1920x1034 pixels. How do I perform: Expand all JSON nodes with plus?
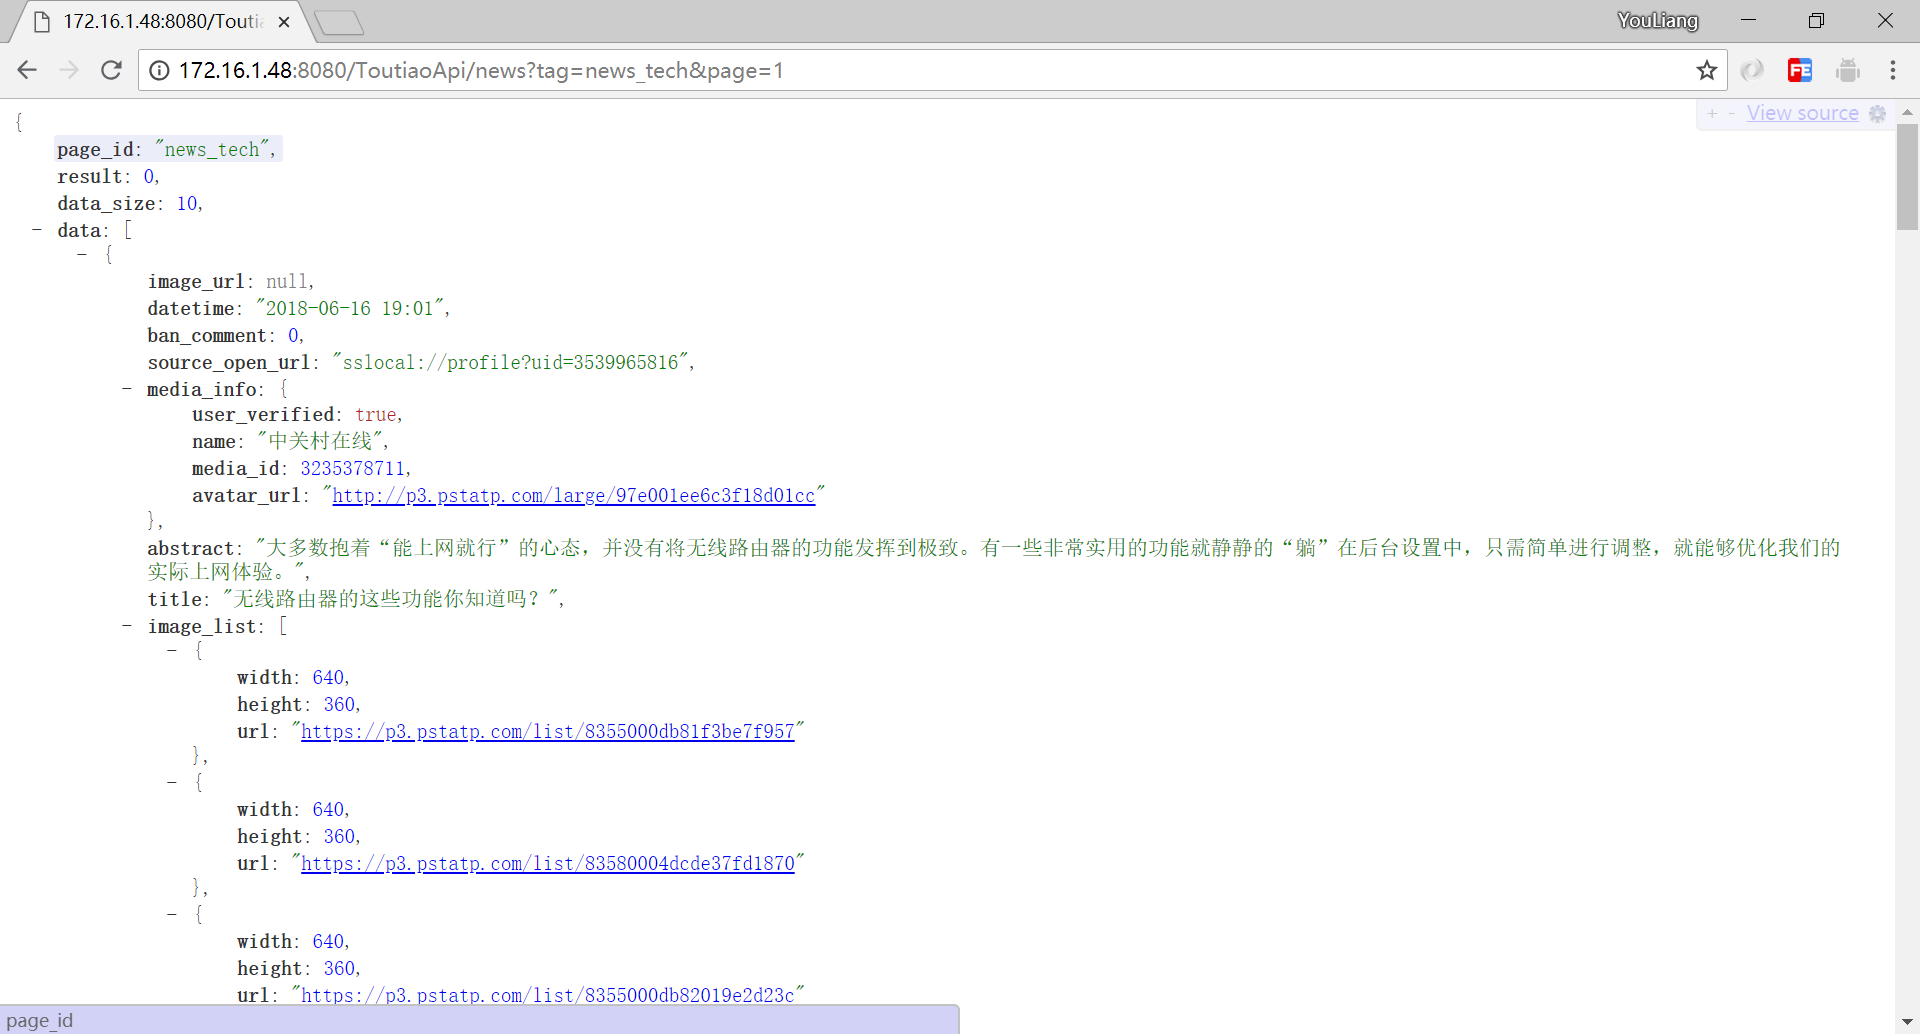tap(1713, 114)
